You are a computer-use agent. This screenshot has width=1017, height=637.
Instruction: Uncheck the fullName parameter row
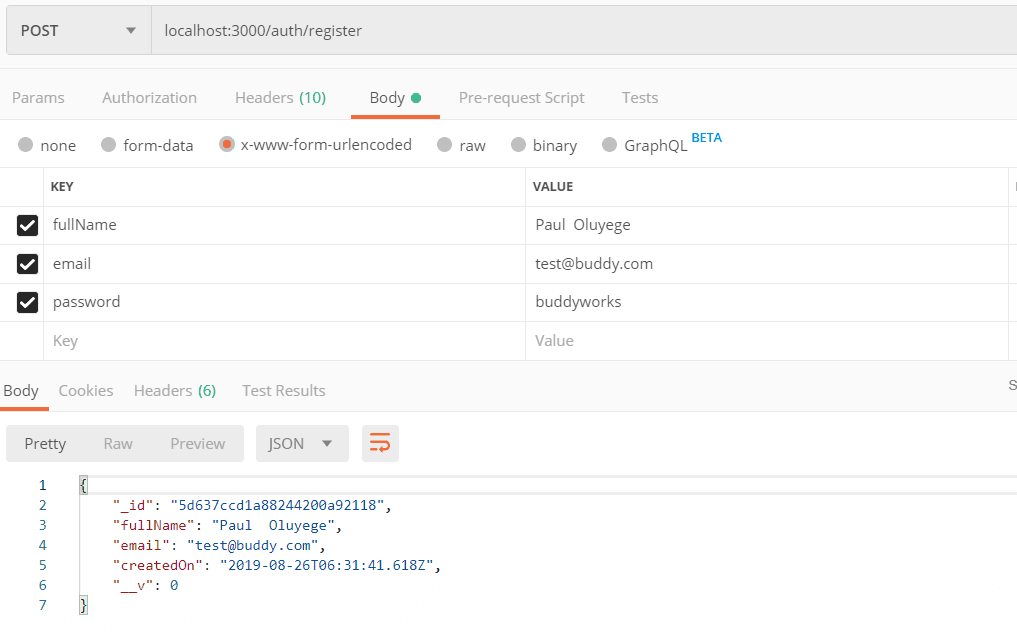pos(26,225)
